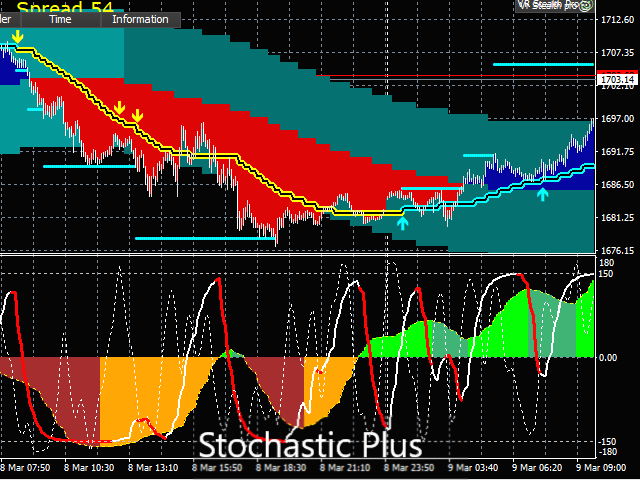Click the 8 Mar 18:30 time axis label
Screen dimensions: 640x480
[x=282, y=467]
